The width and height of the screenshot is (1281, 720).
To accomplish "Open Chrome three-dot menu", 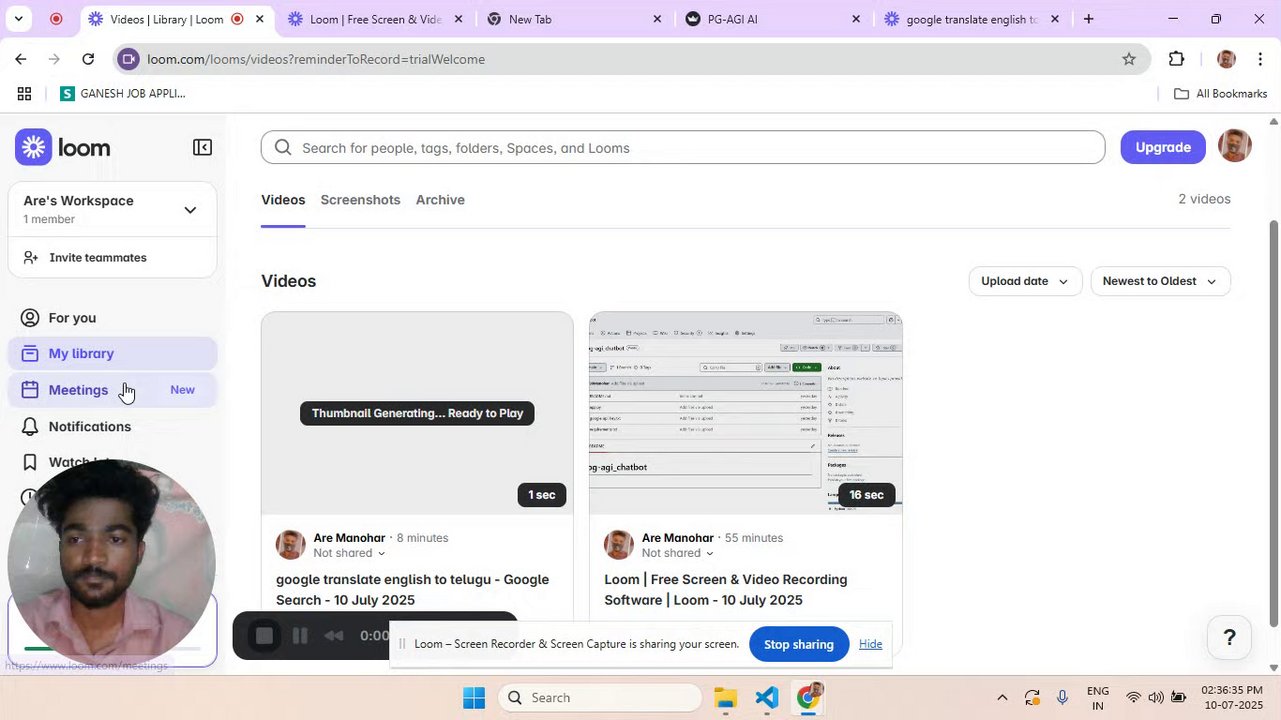I will [1260, 59].
